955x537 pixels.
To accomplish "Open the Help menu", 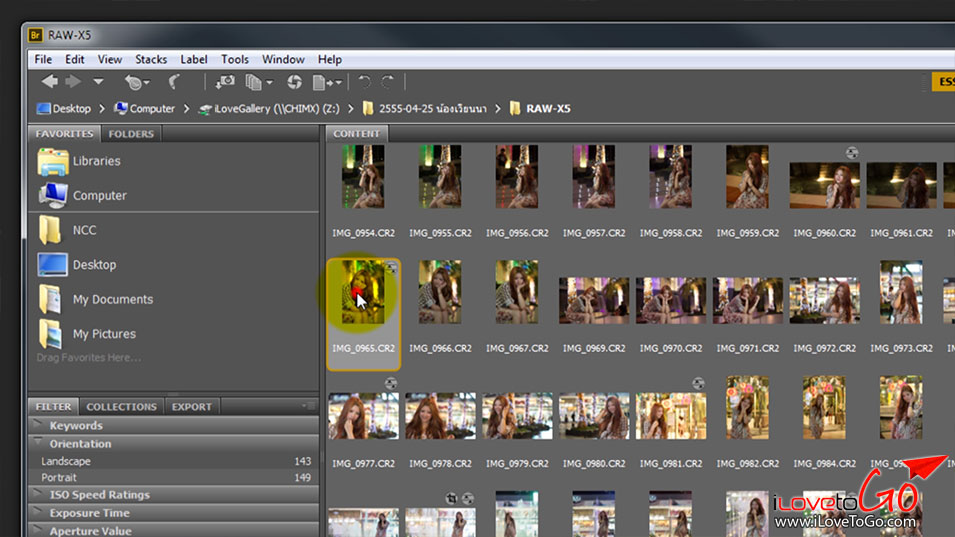I will (x=329, y=59).
